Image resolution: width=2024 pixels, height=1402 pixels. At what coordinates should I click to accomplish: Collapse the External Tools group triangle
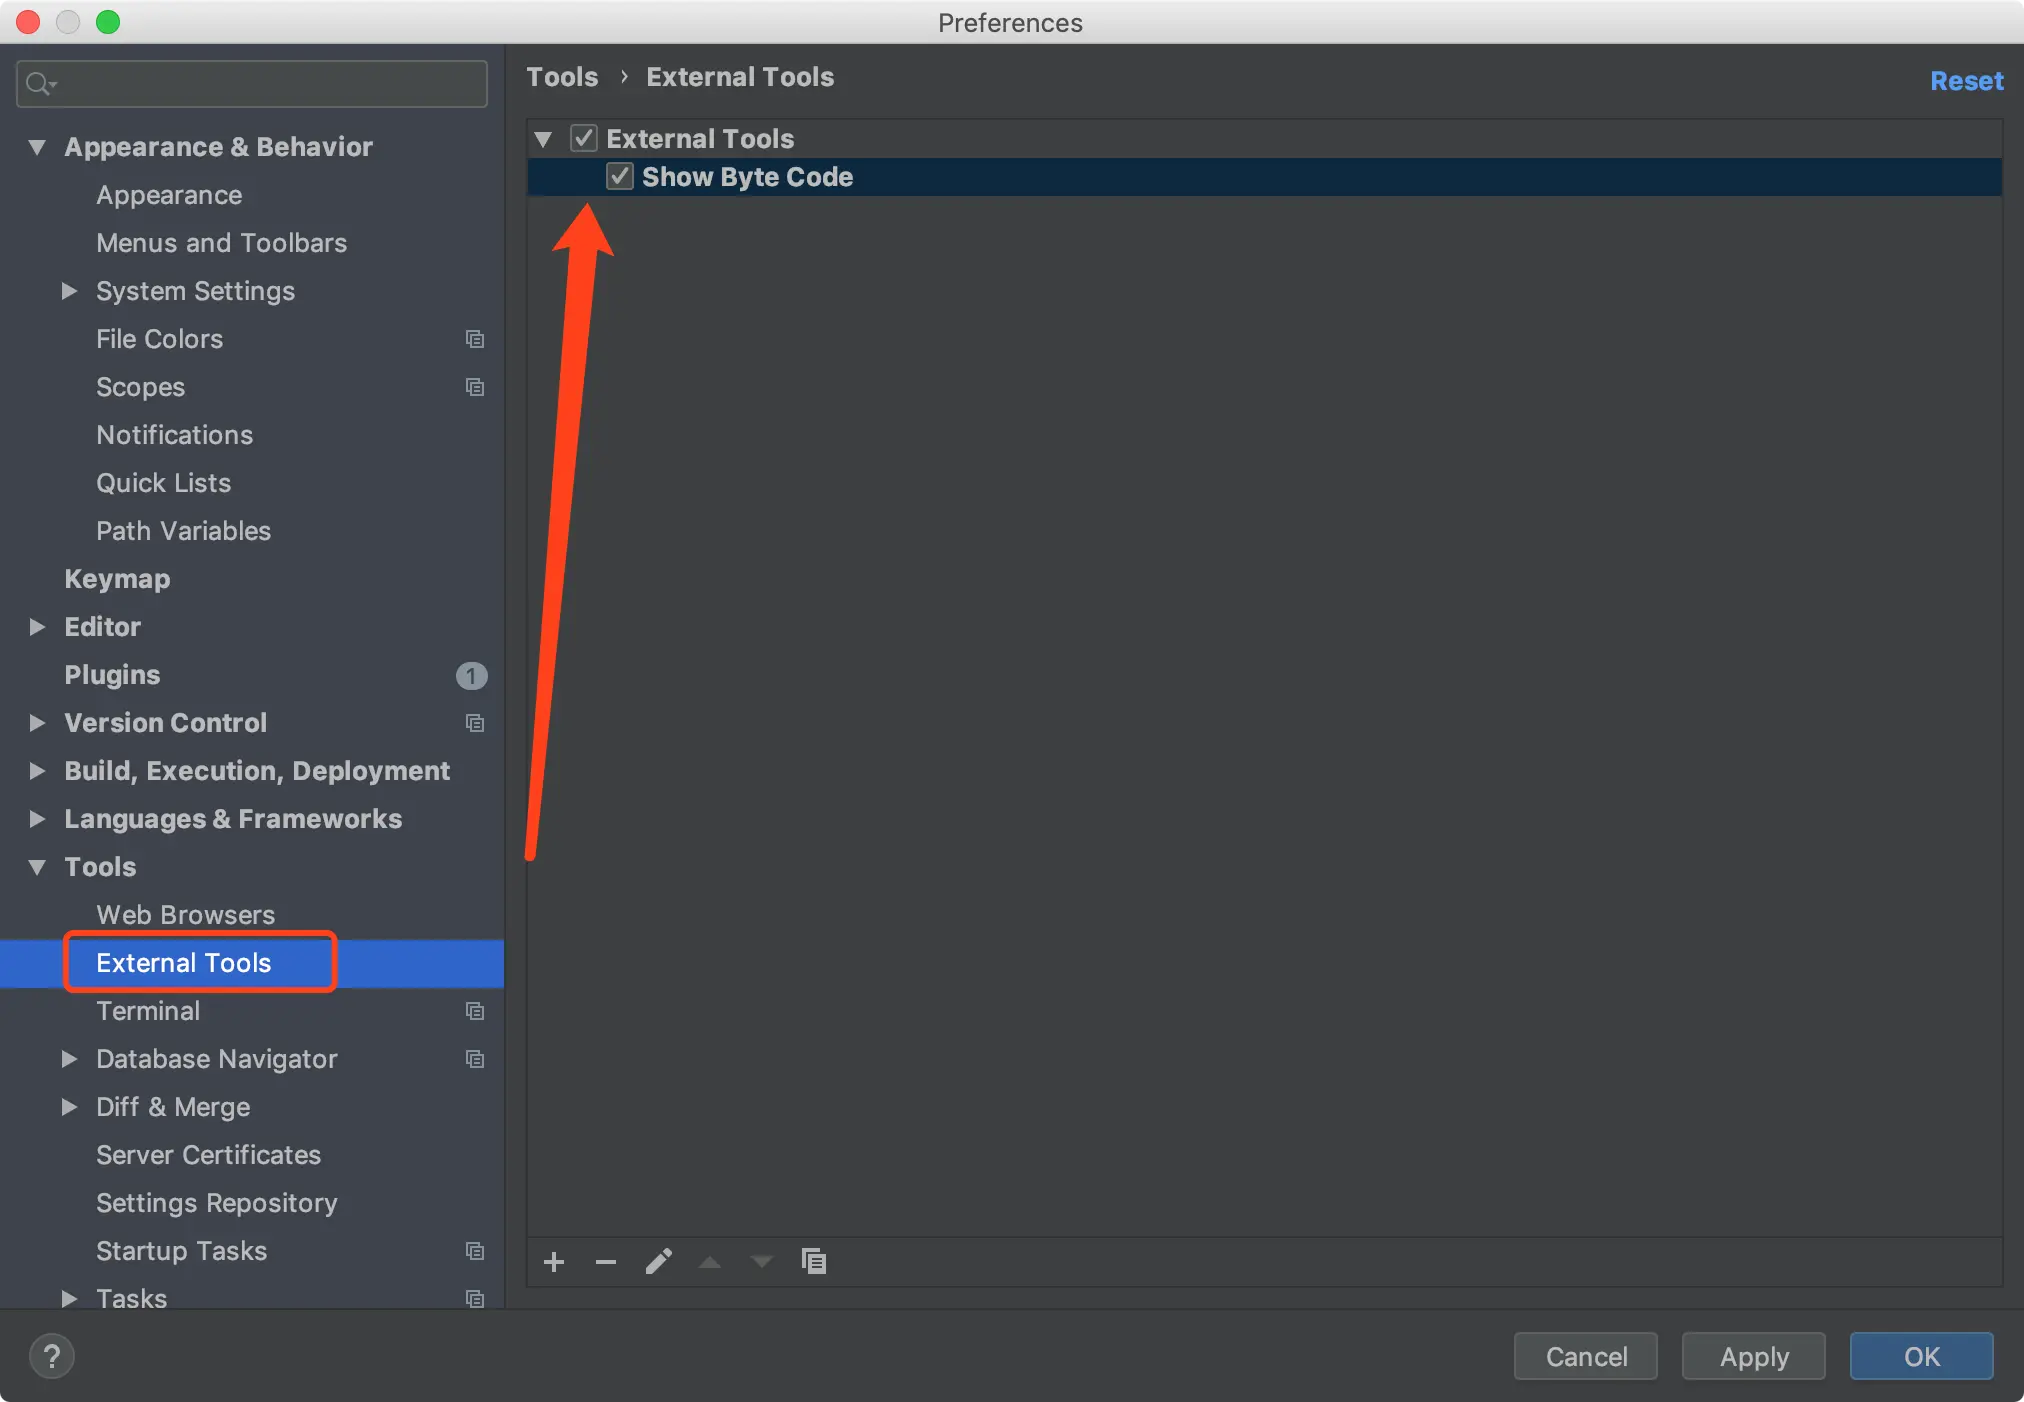543,138
